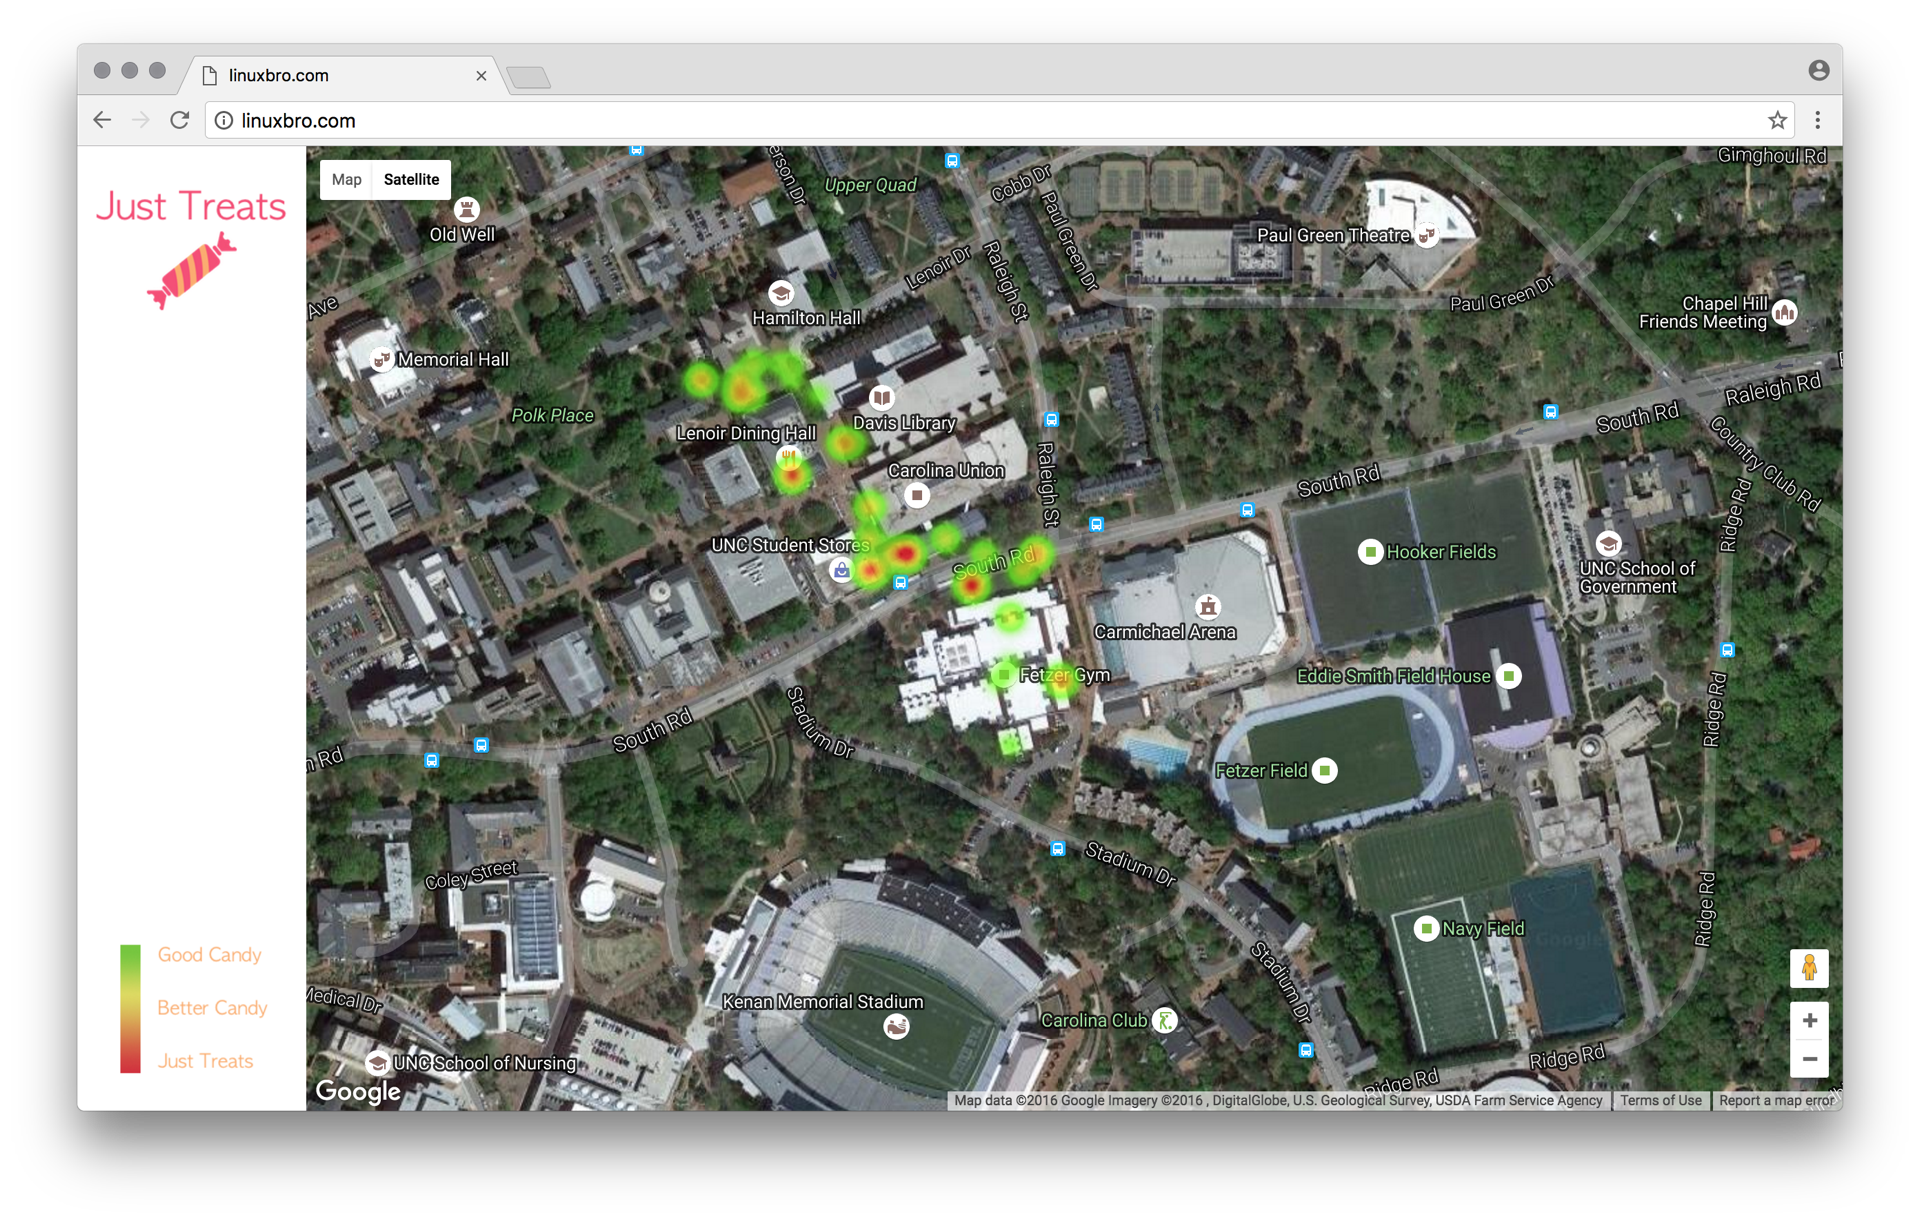This screenshot has height=1221, width=1920.
Task: Open a new tab
Action: tap(529, 78)
